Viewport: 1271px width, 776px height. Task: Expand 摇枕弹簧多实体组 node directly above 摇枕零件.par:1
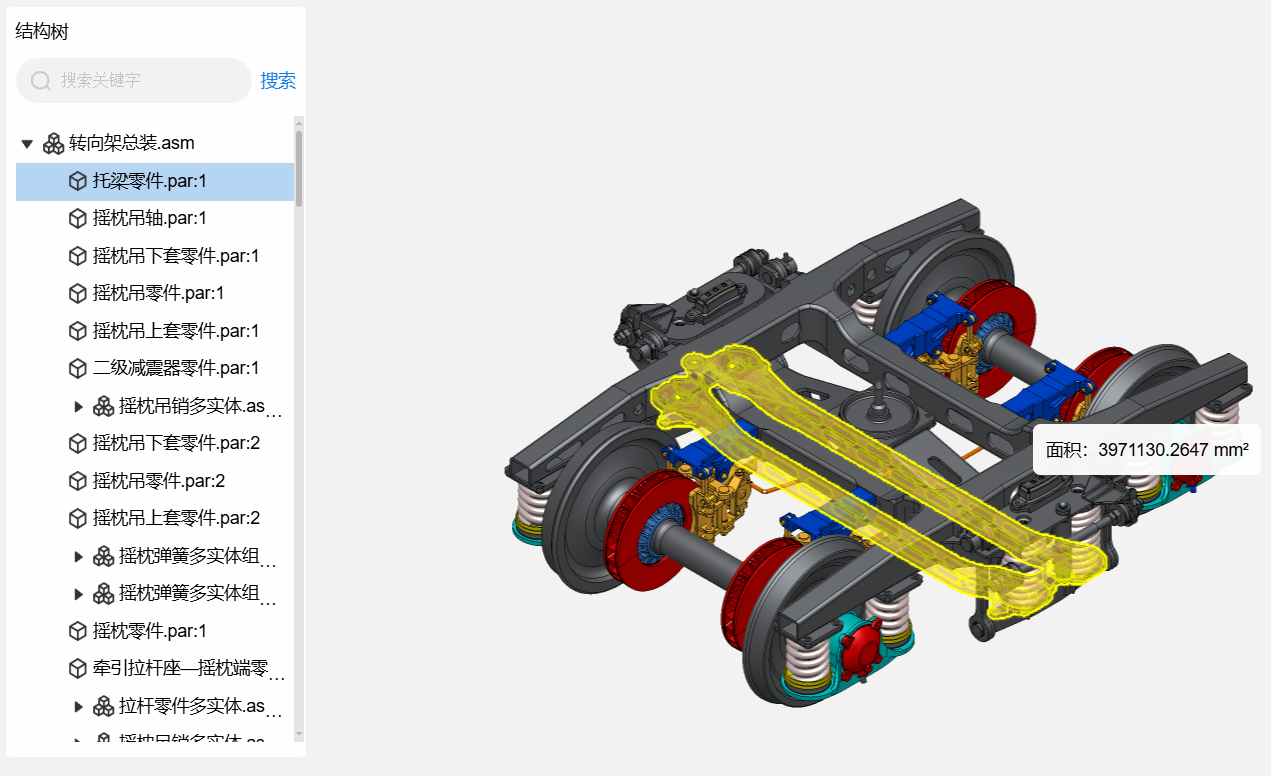point(79,594)
